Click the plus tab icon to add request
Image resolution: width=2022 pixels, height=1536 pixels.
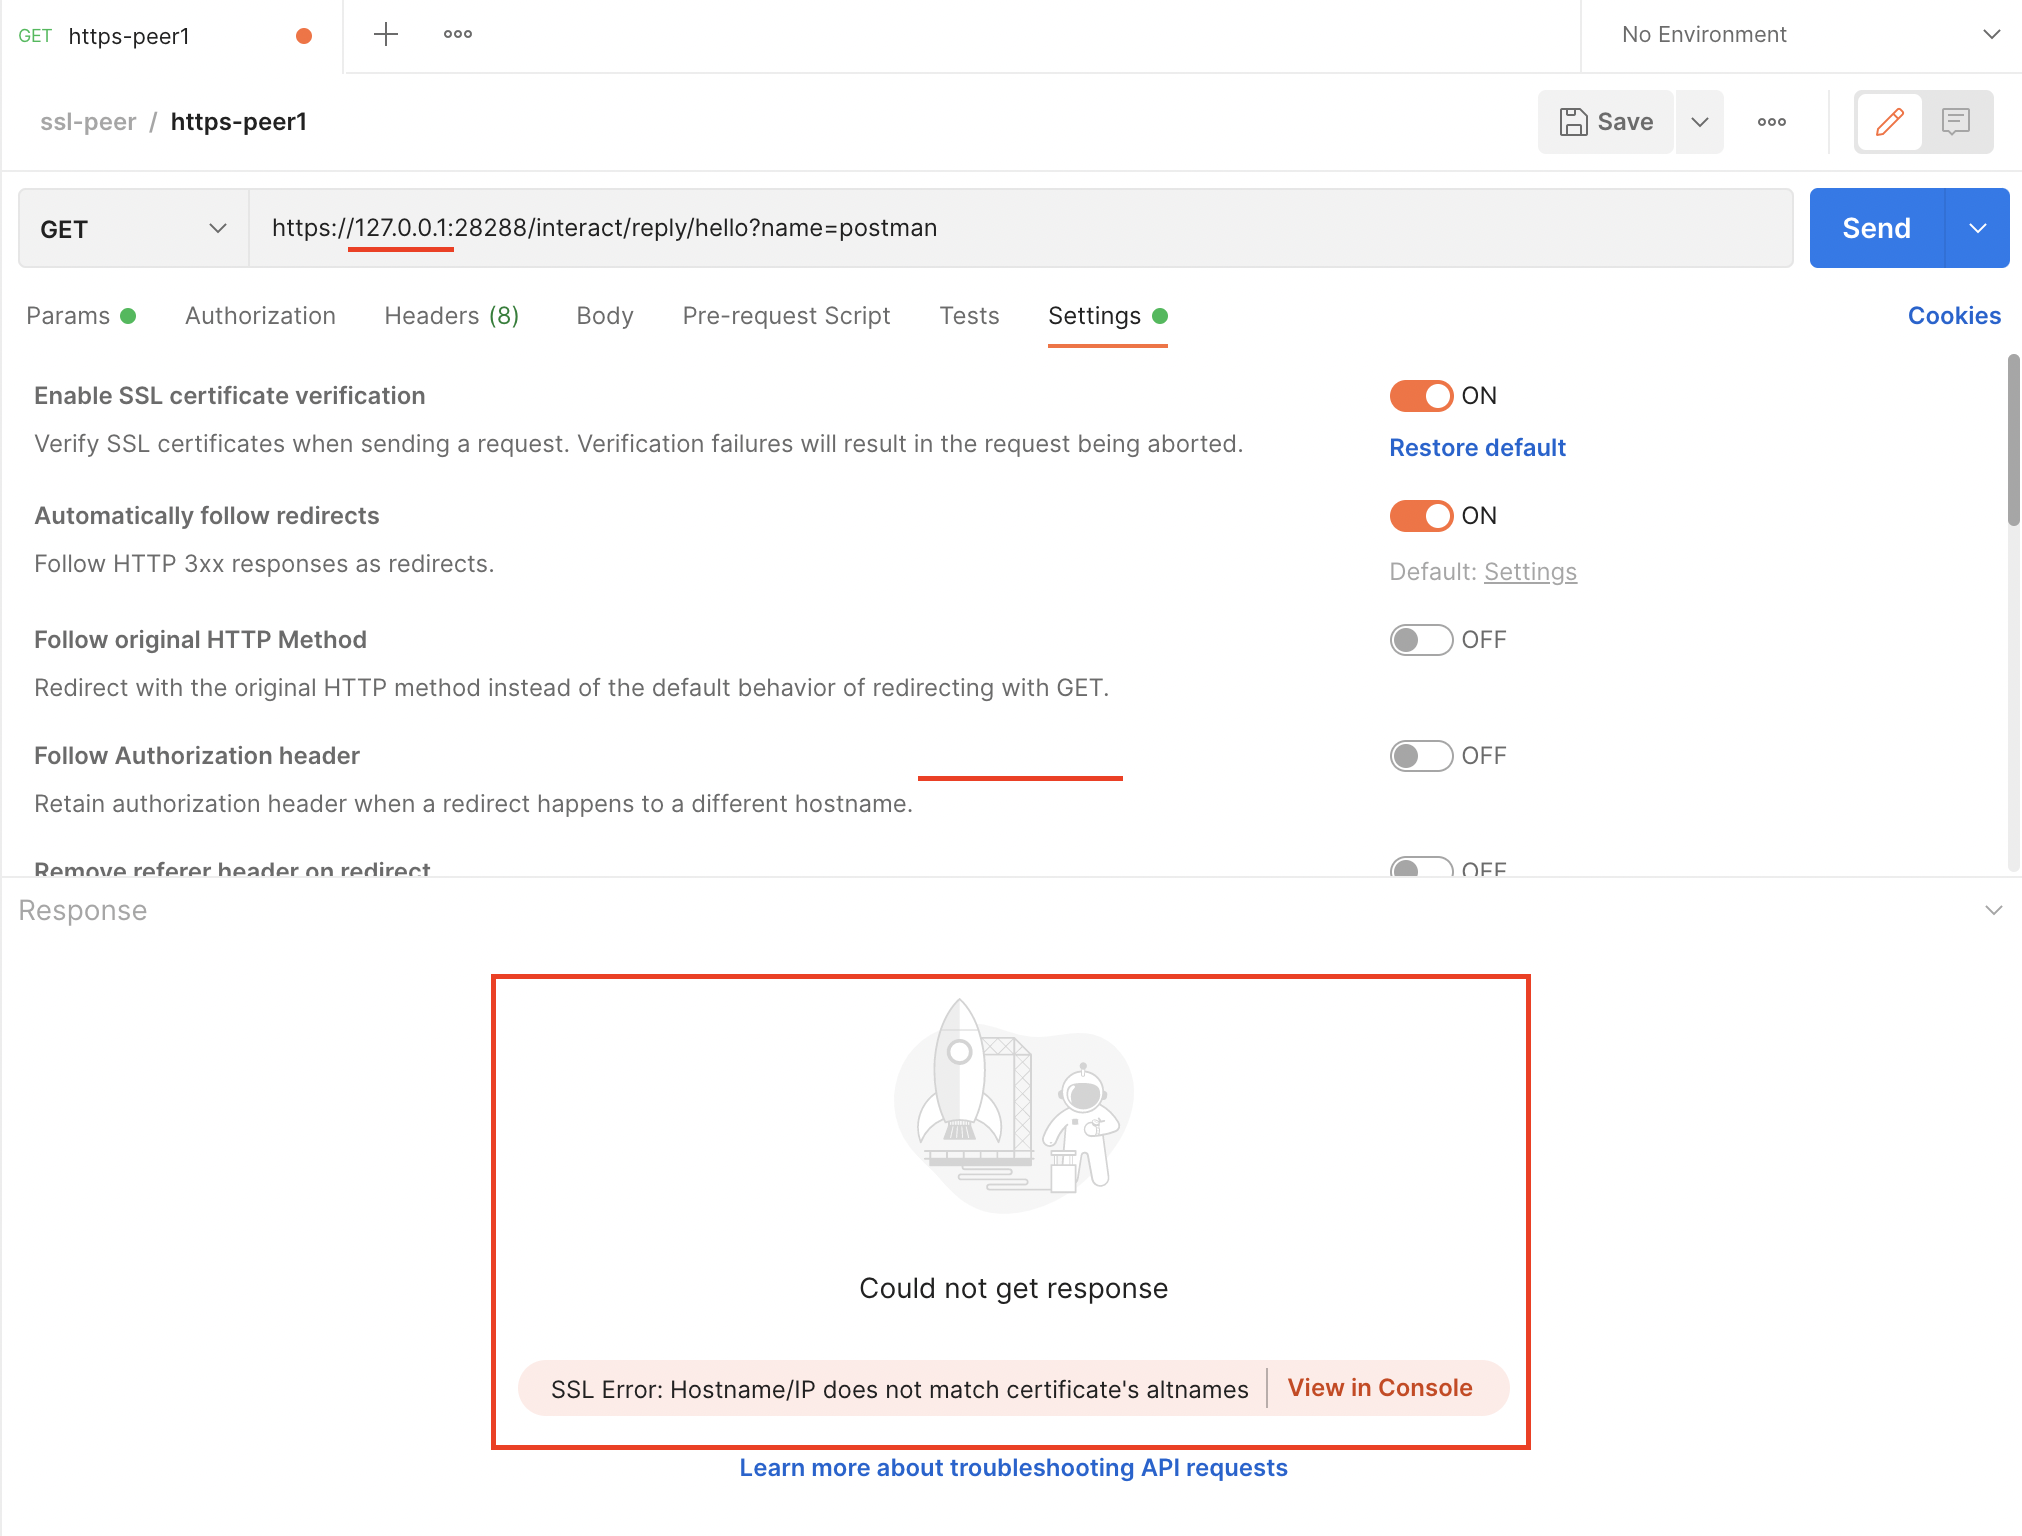tap(384, 32)
